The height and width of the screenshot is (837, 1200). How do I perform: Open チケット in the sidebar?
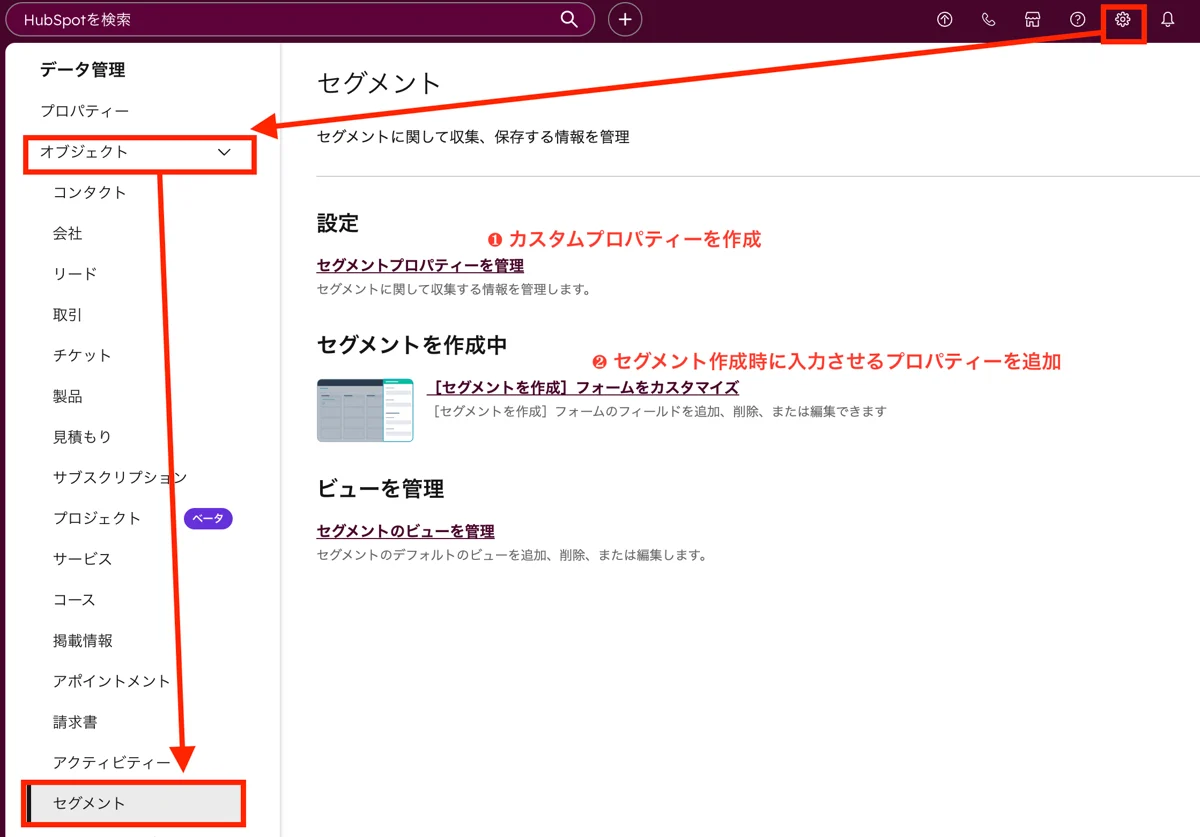(79, 355)
